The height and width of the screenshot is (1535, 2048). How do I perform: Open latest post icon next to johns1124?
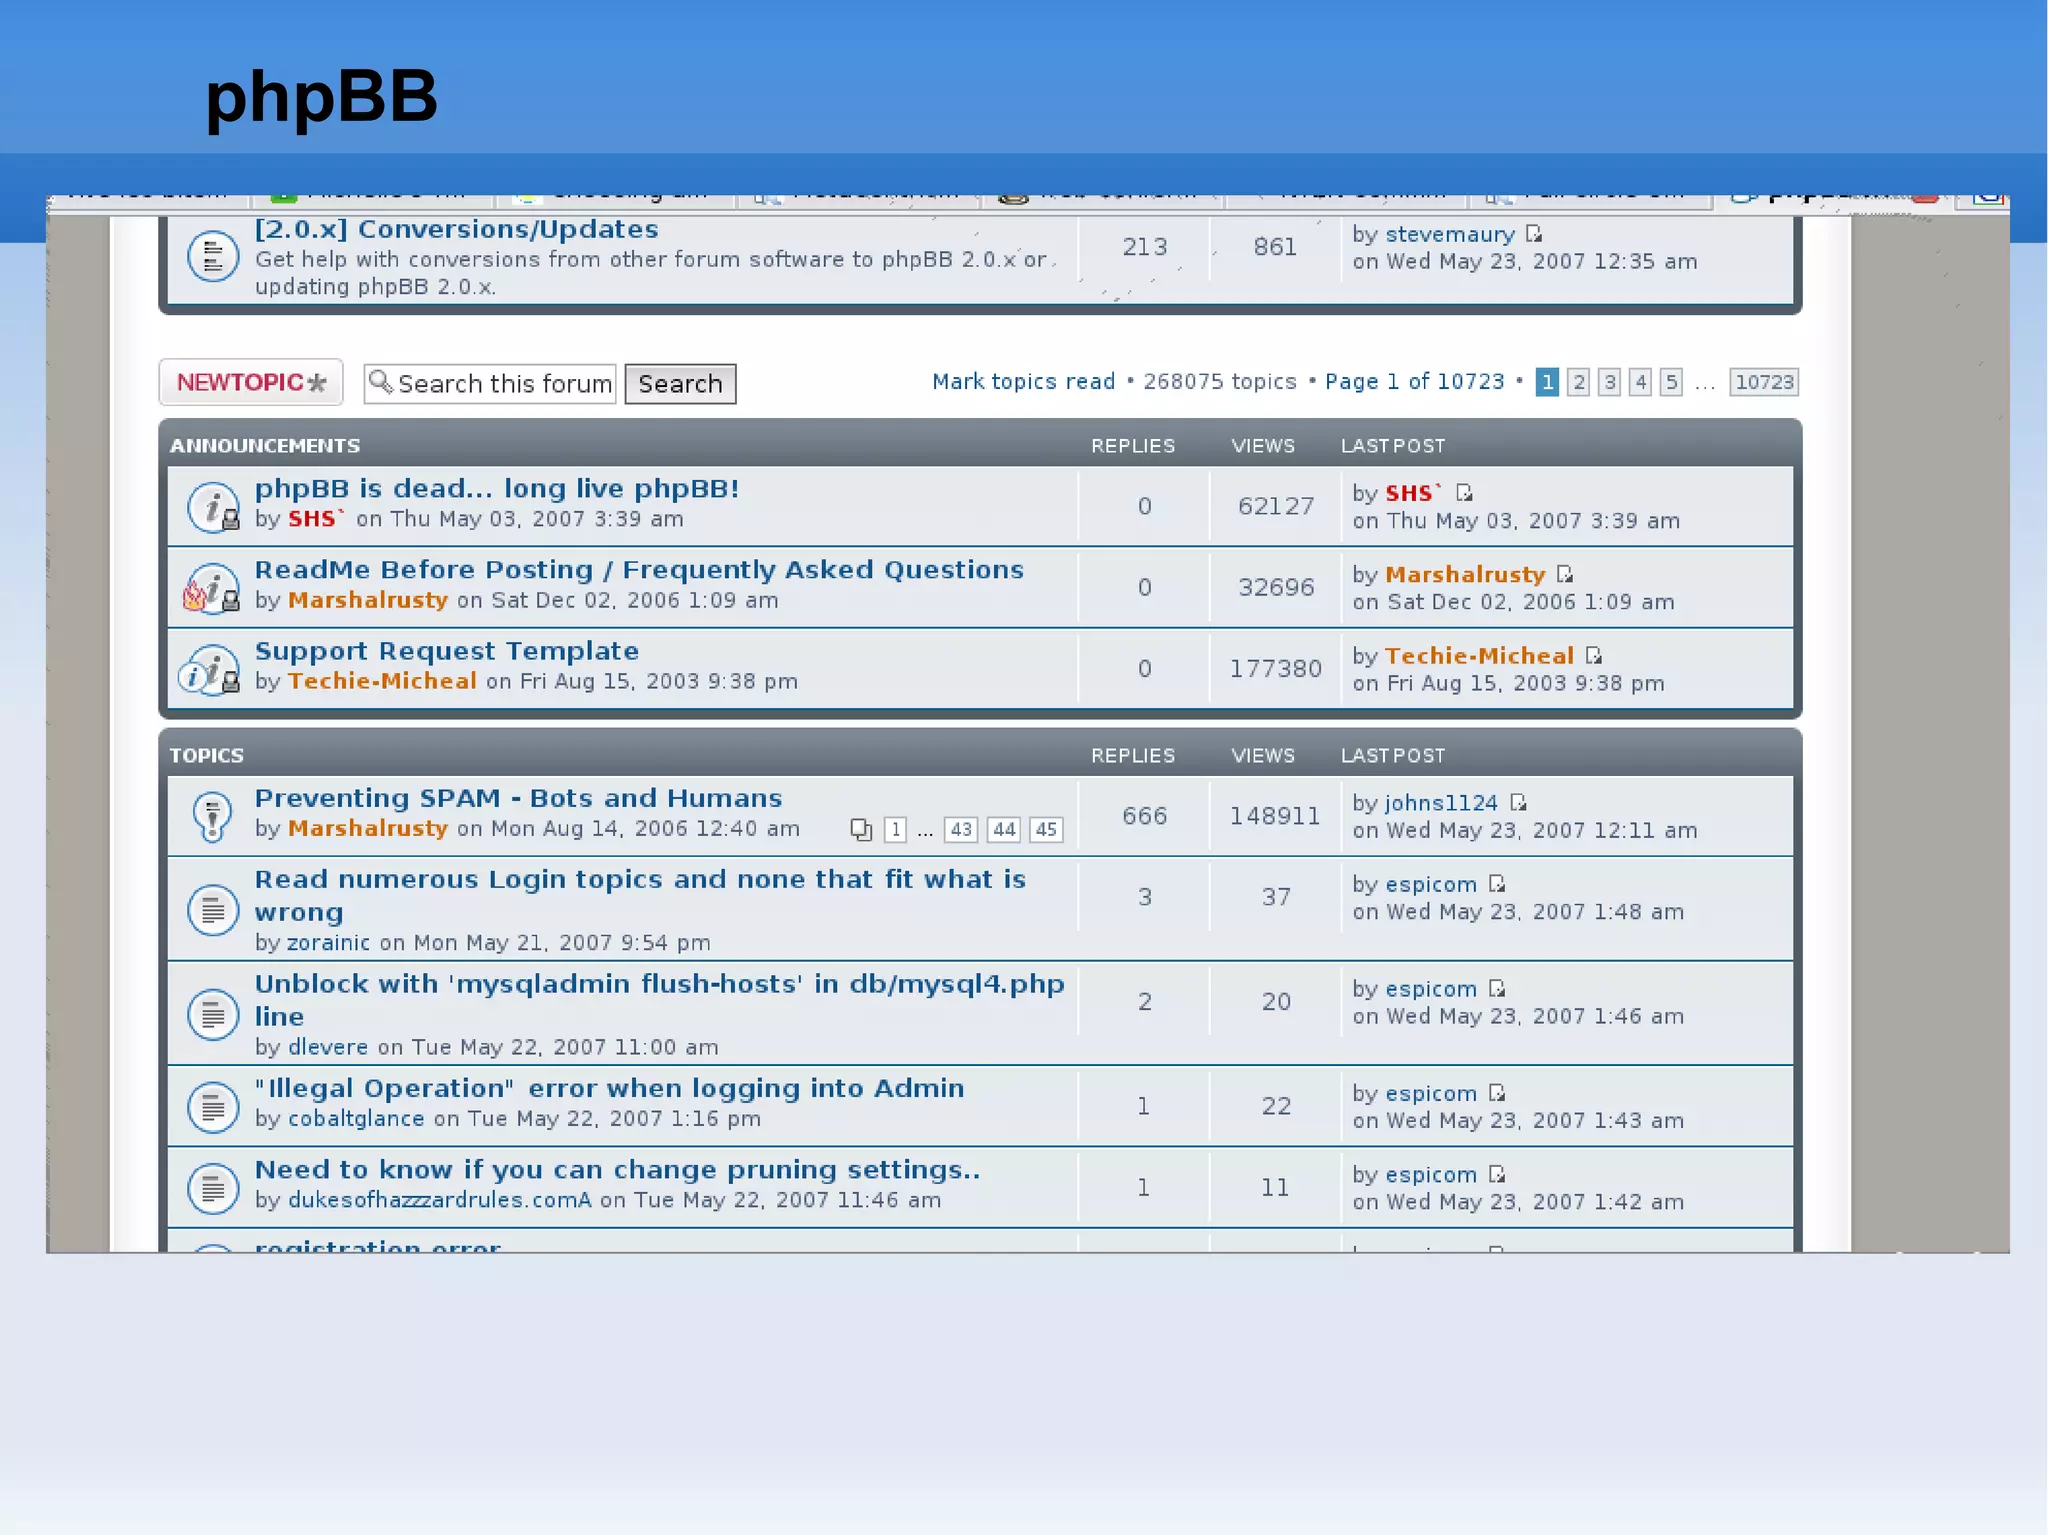pos(1518,803)
